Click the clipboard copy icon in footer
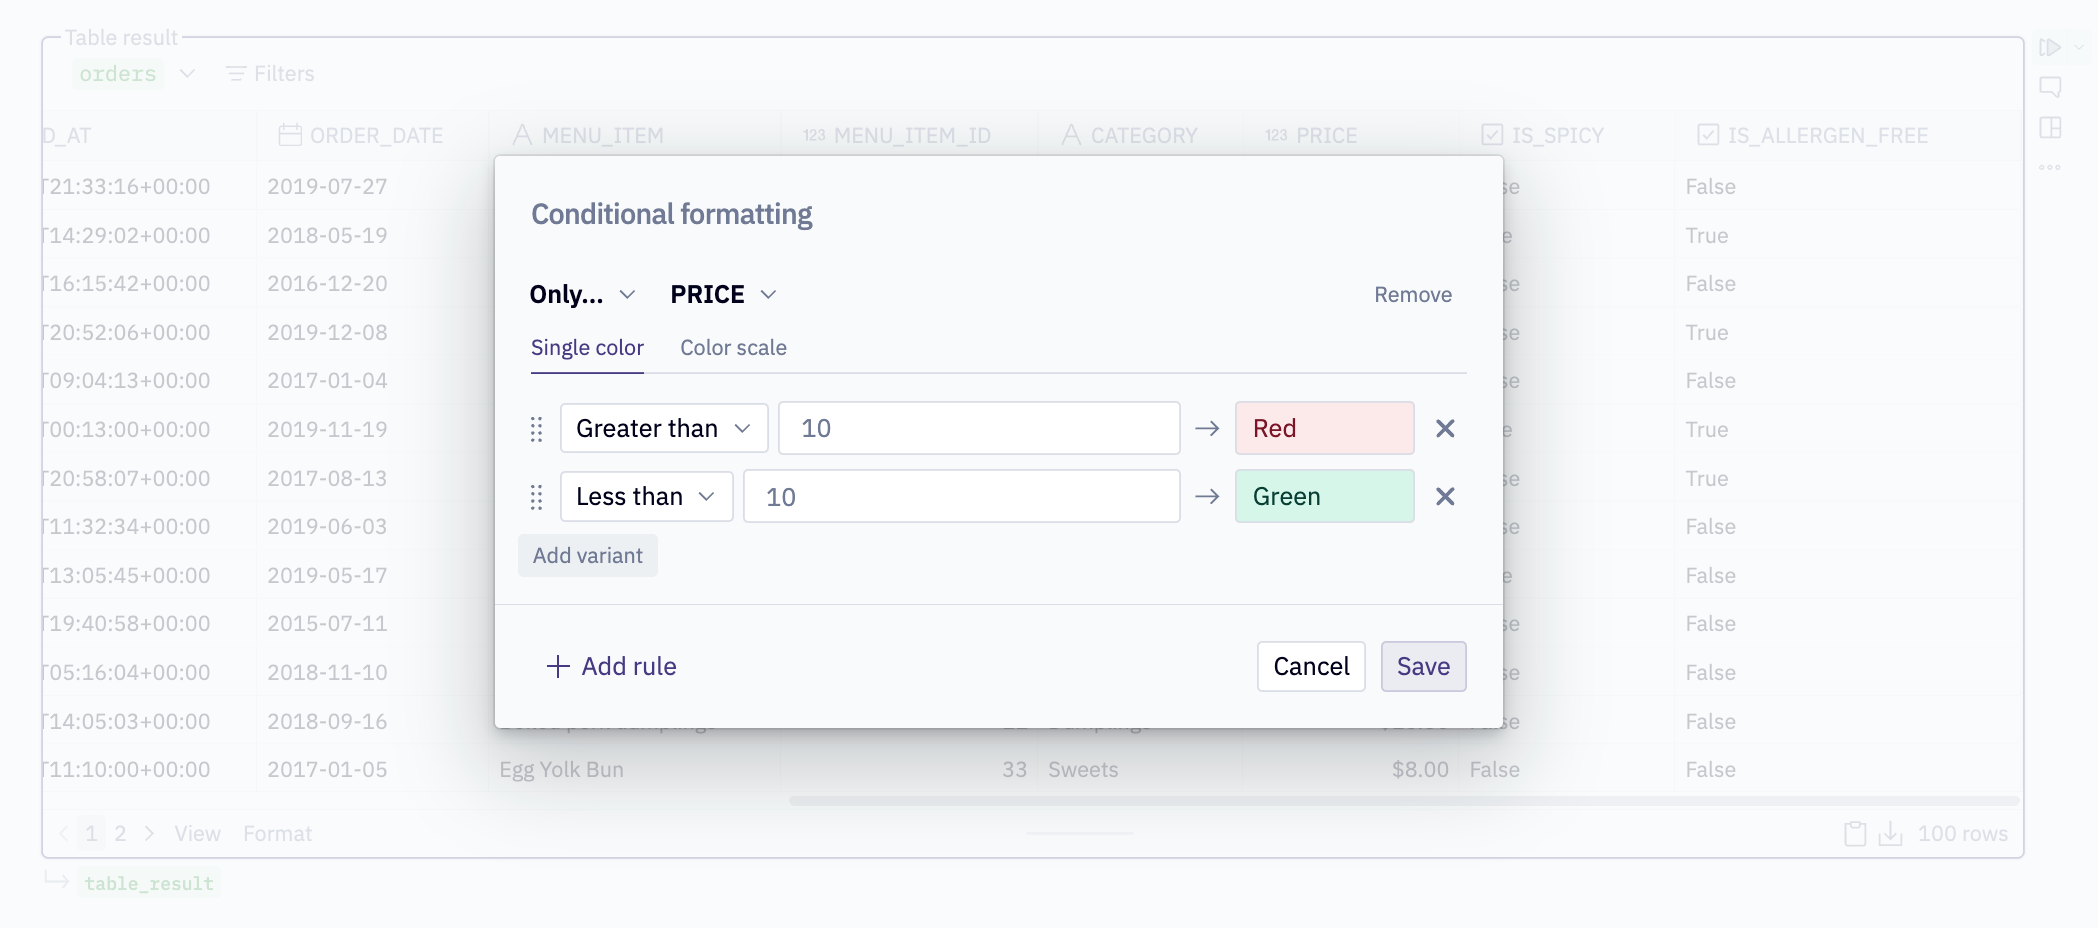The height and width of the screenshot is (928, 2098). point(1855,834)
